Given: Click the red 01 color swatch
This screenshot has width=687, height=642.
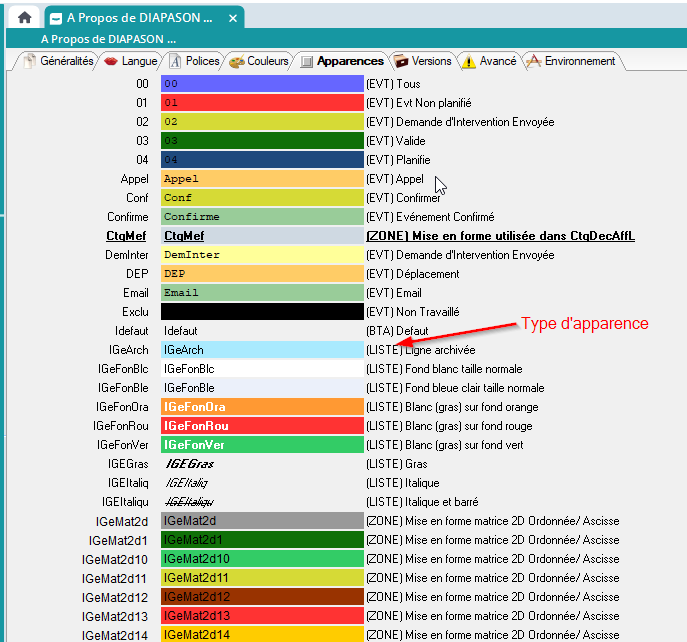Looking at the screenshot, I should coord(261,103).
